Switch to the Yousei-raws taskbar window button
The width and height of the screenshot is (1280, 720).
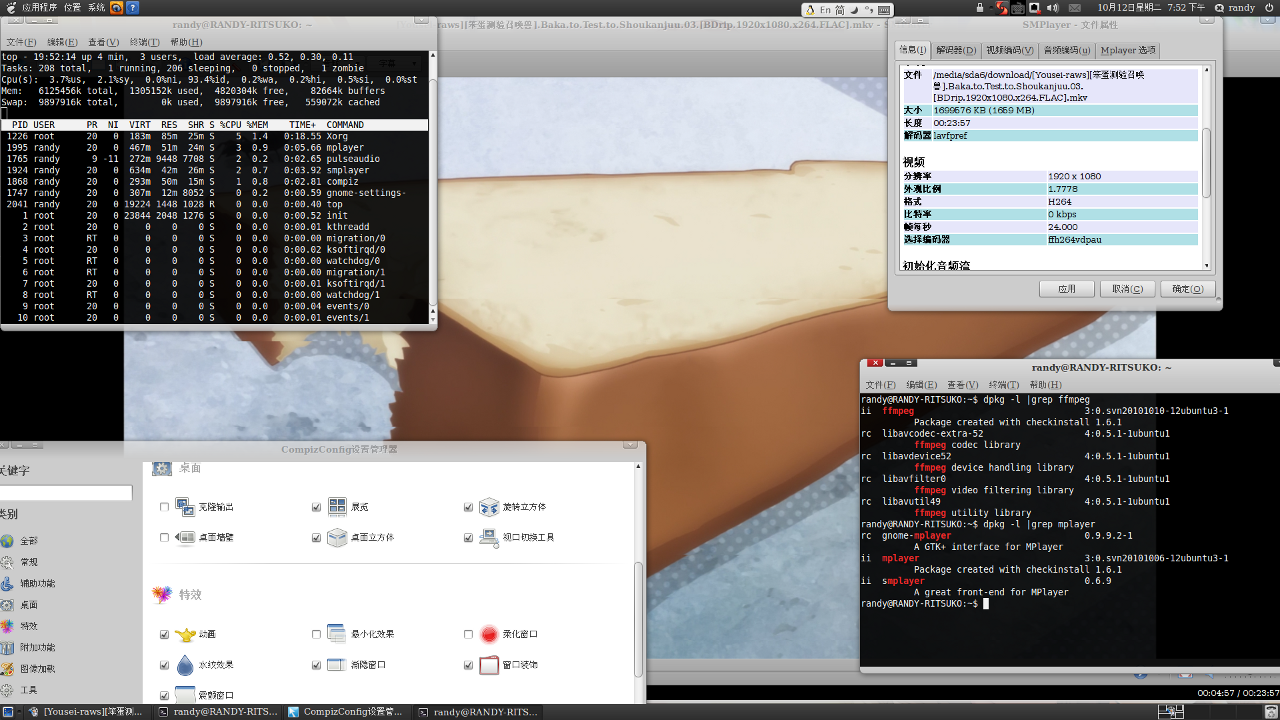click(x=85, y=712)
